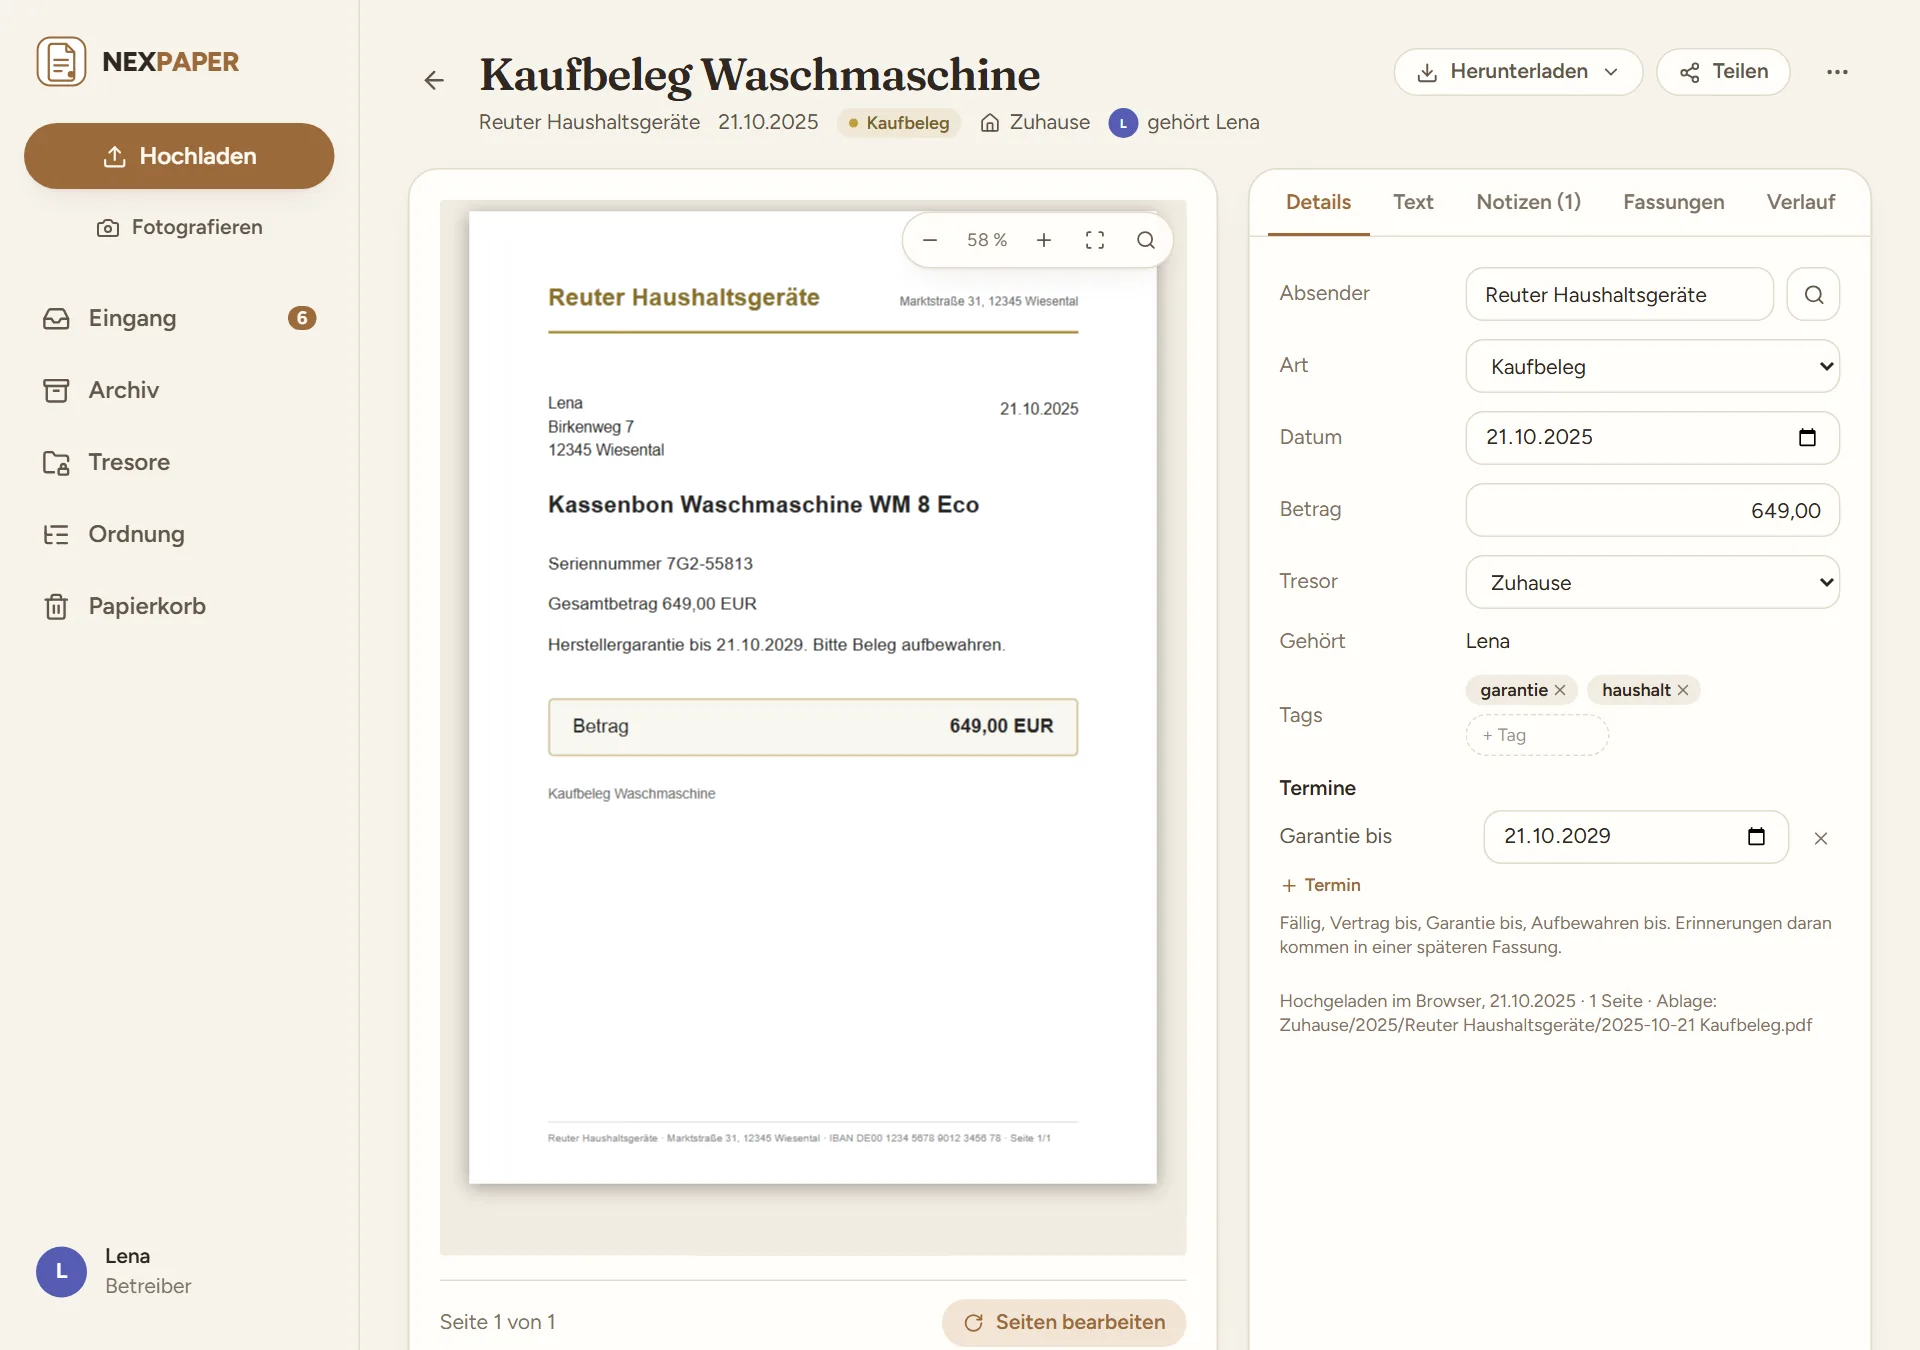Screen dimensions: 1920x1350
Task: Click the NEXPAPER logo
Action: click(x=138, y=62)
